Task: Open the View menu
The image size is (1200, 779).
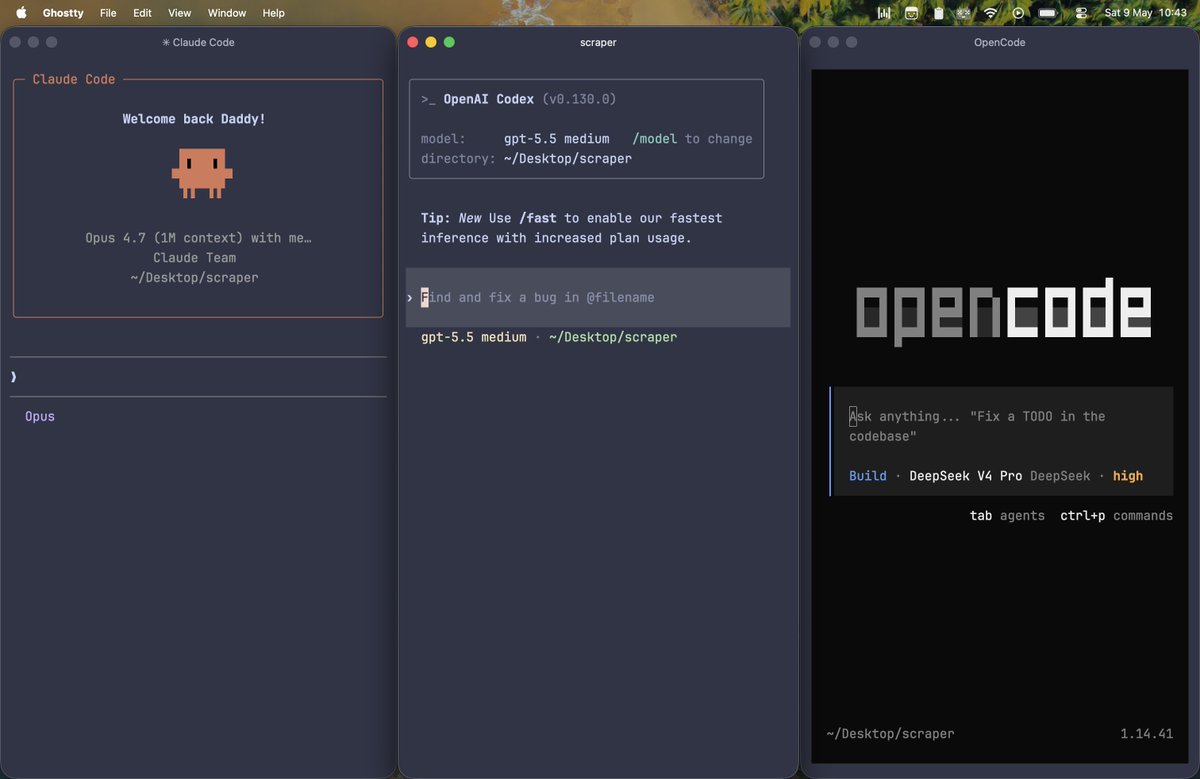Action: (x=180, y=13)
